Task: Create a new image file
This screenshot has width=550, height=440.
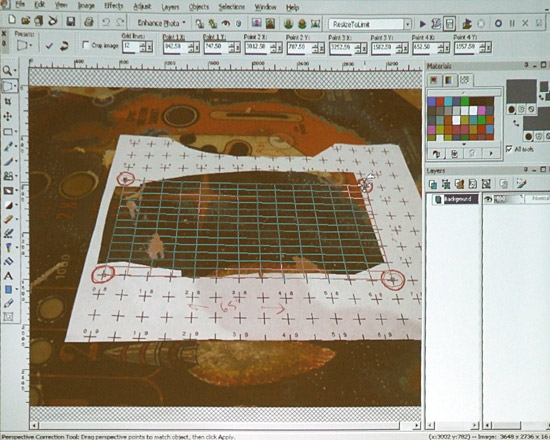Action: point(12,20)
